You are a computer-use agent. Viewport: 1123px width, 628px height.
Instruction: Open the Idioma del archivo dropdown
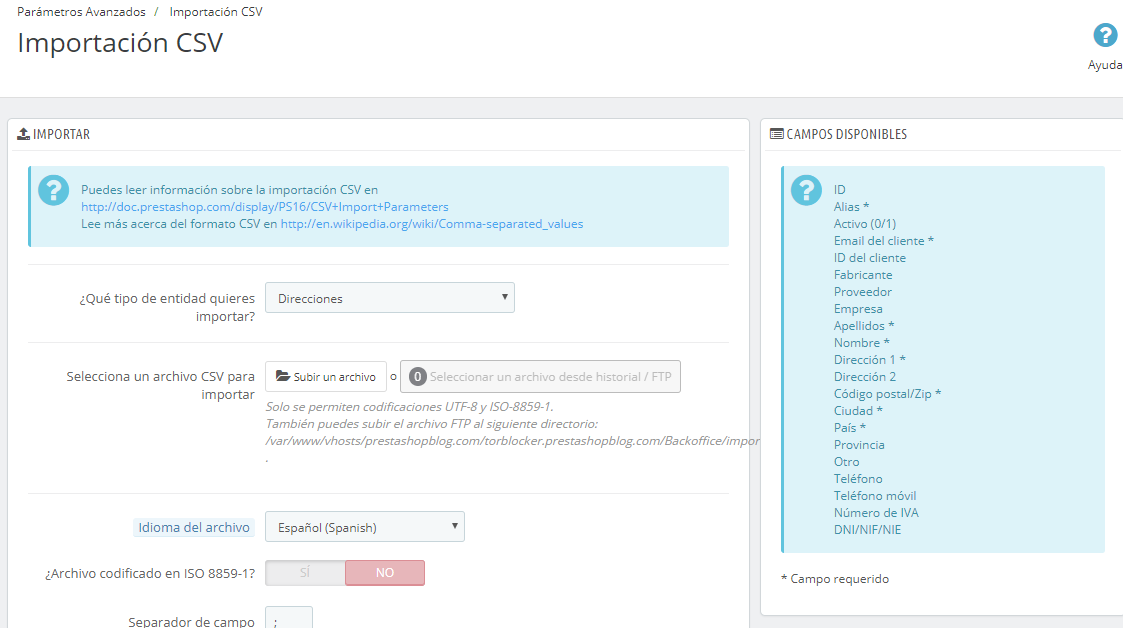click(x=365, y=527)
